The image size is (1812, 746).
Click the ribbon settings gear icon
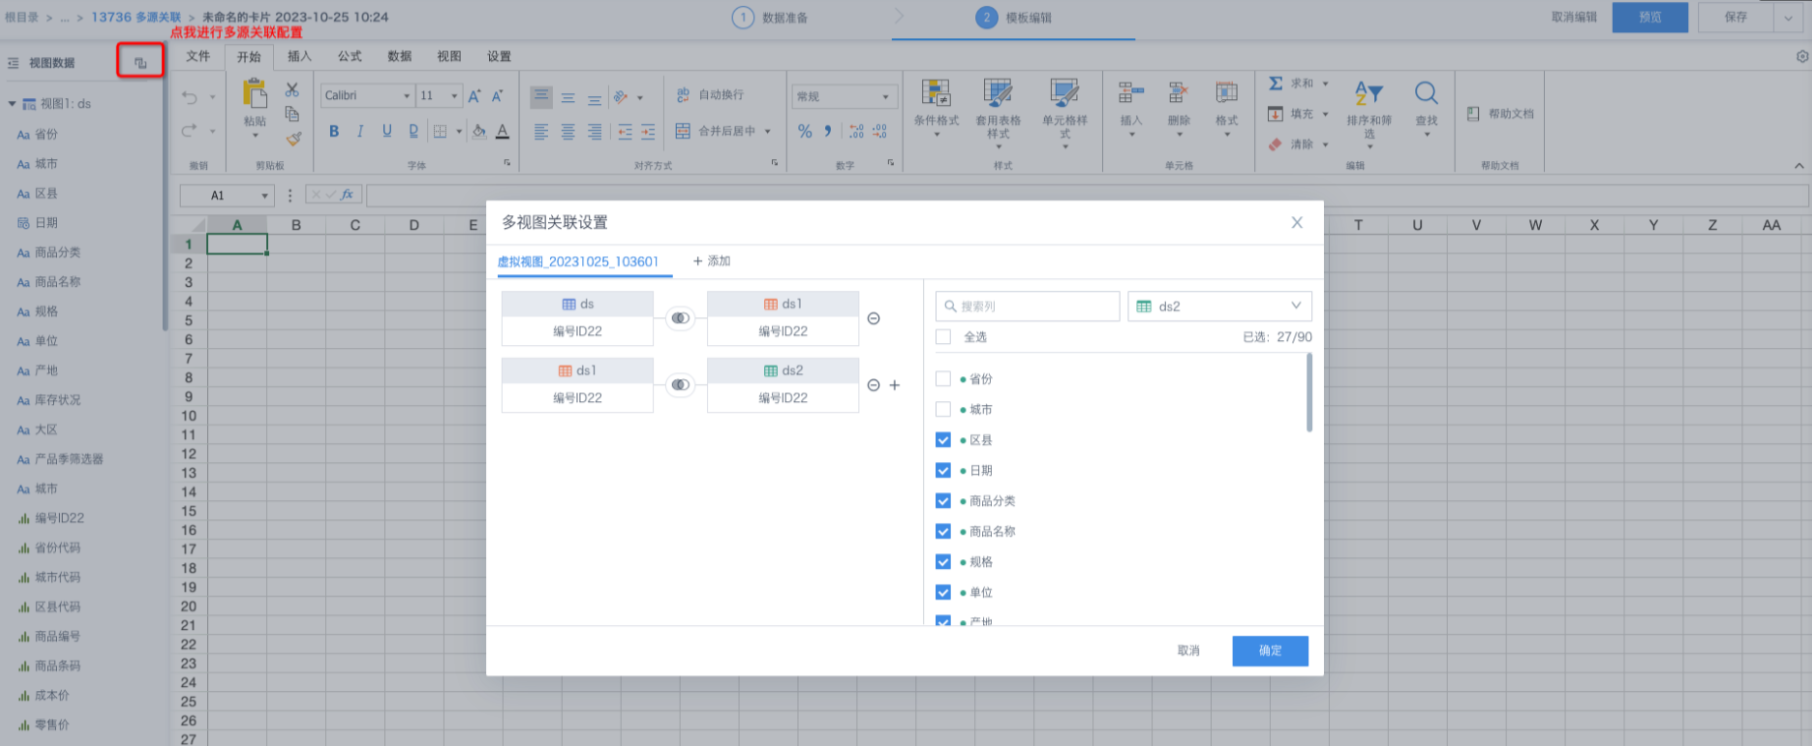coord(1802,57)
